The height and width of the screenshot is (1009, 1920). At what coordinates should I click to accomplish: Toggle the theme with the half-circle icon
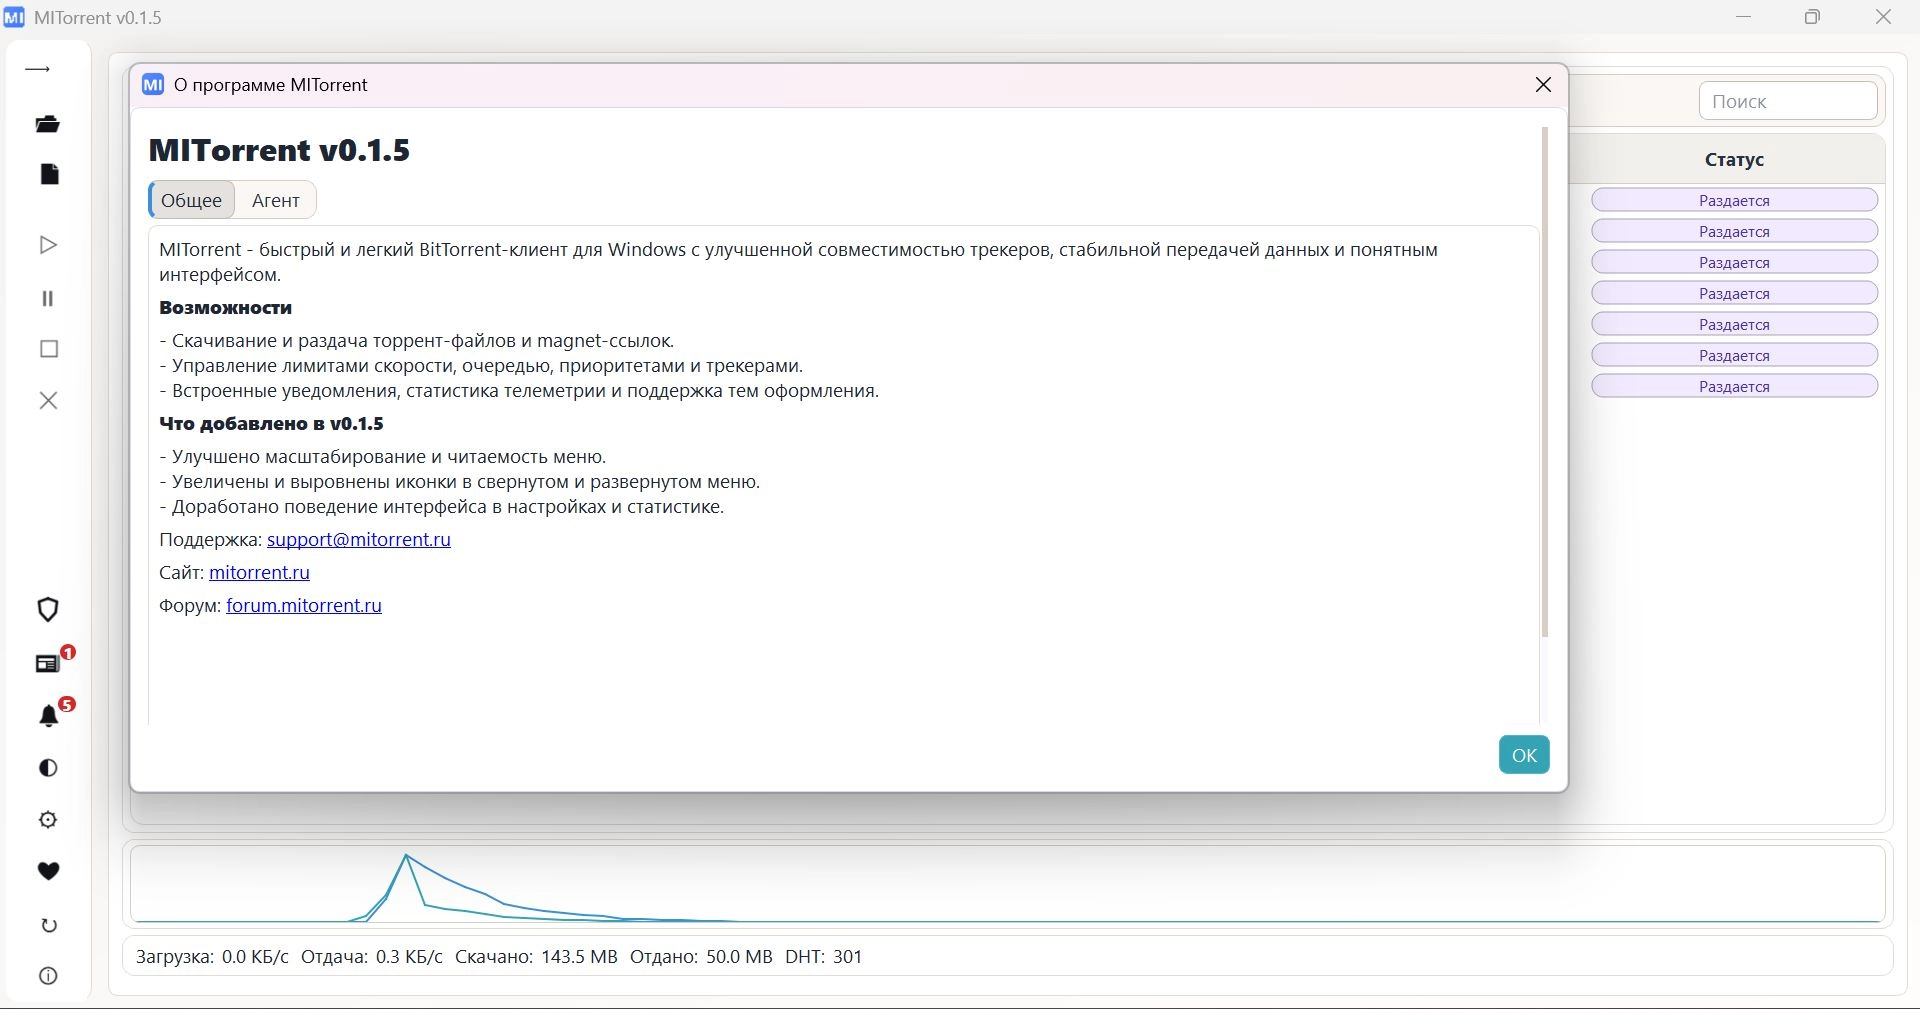[x=48, y=768]
